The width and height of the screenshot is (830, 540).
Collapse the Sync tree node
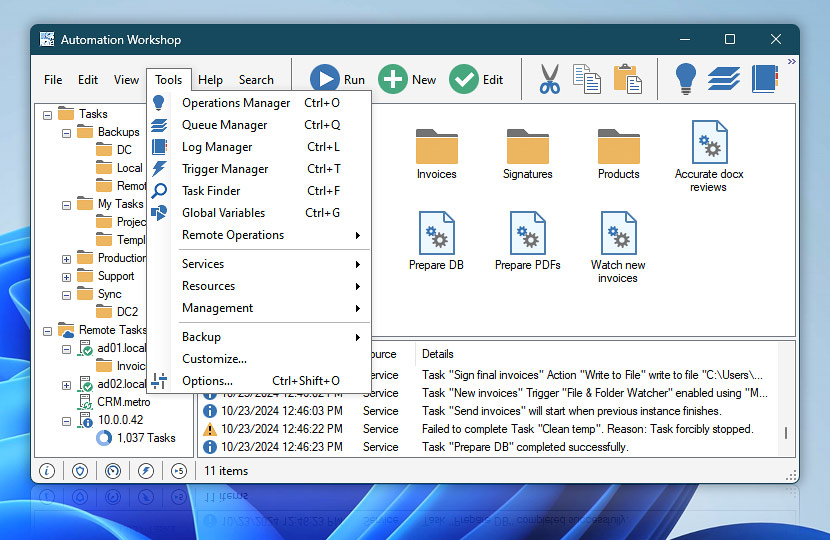coord(67,295)
